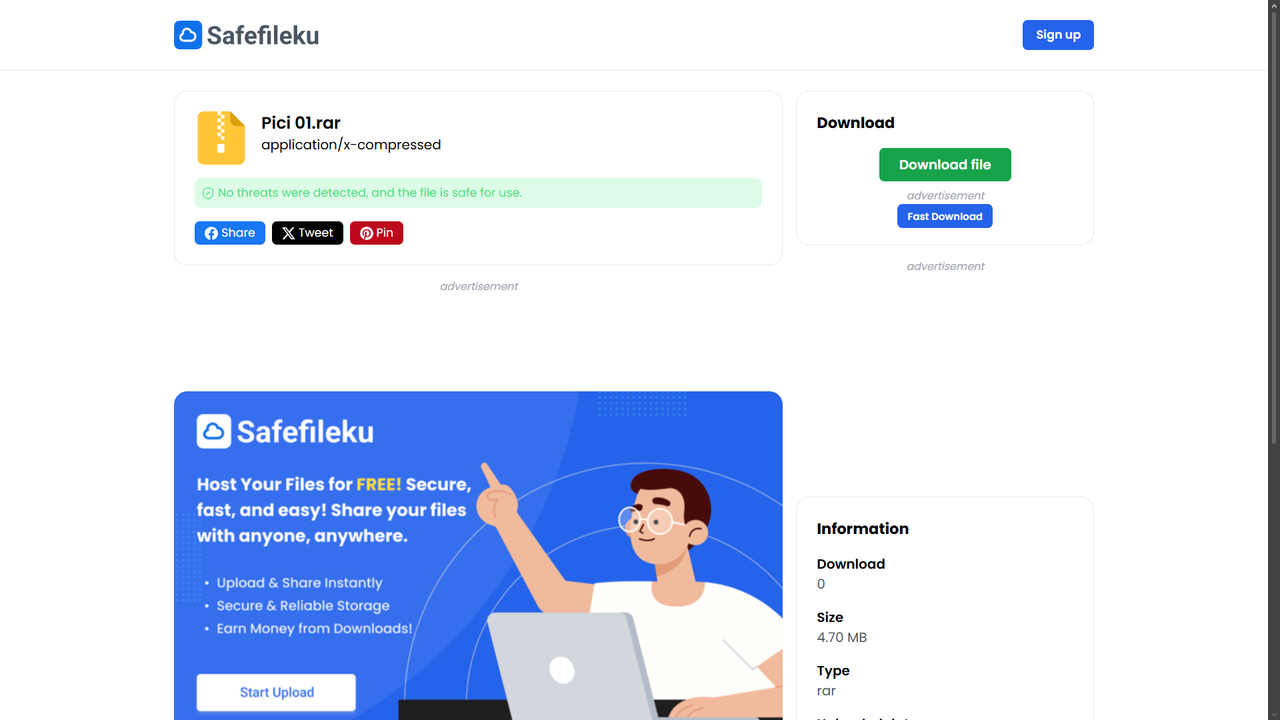The height and width of the screenshot is (720, 1280).
Task: Click Start Upload in the banner
Action: click(276, 692)
